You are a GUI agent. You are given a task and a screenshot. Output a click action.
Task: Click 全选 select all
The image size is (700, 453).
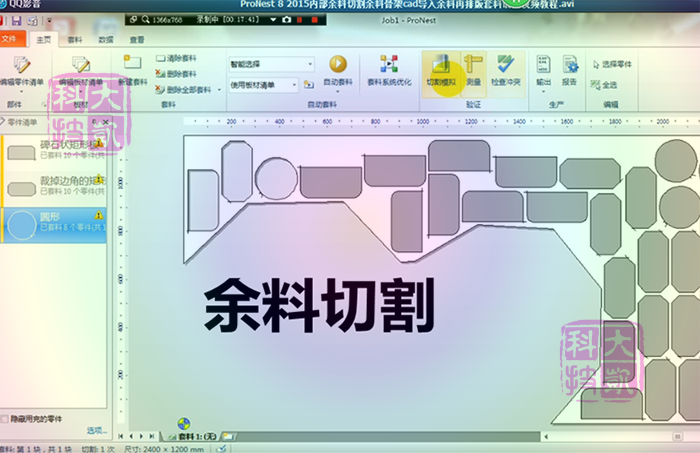604,85
